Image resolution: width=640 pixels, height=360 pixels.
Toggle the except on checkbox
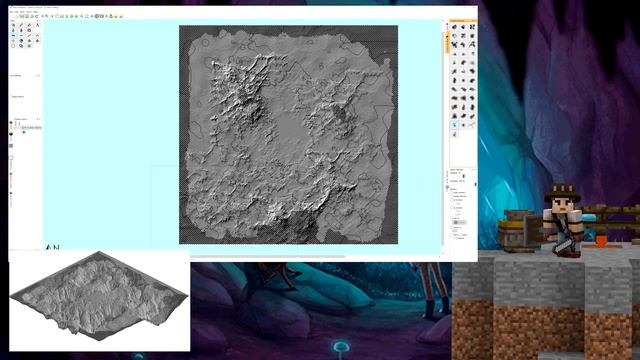451,227
